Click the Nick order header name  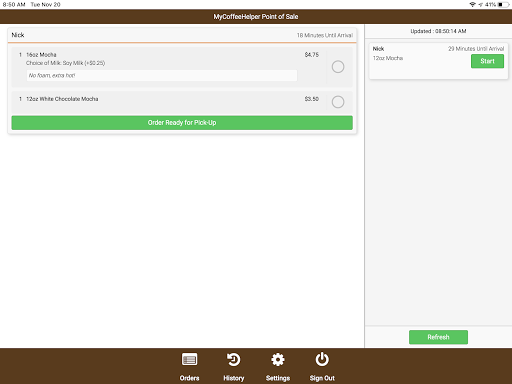(18, 35)
